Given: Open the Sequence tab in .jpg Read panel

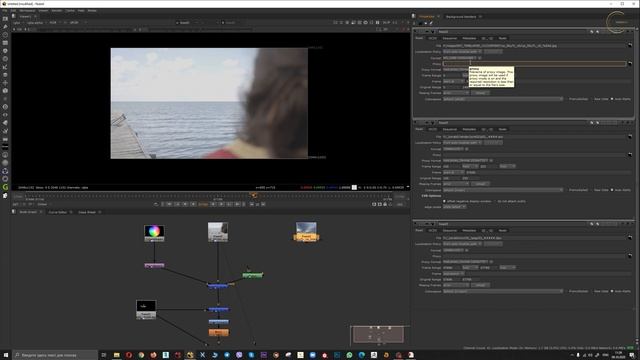Looking at the screenshot, I should [450, 38].
